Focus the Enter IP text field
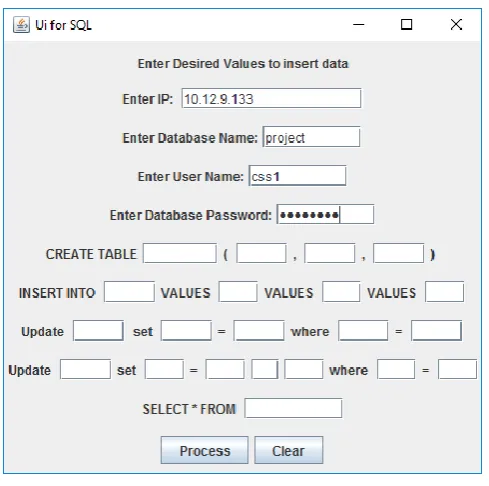This screenshot has width=489, height=486. (271, 98)
